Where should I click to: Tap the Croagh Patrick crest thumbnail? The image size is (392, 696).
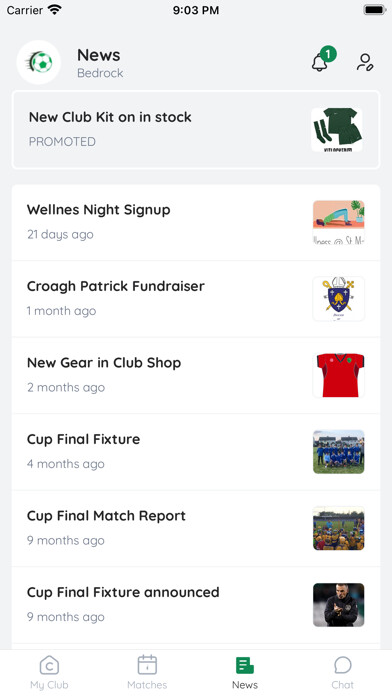click(339, 299)
